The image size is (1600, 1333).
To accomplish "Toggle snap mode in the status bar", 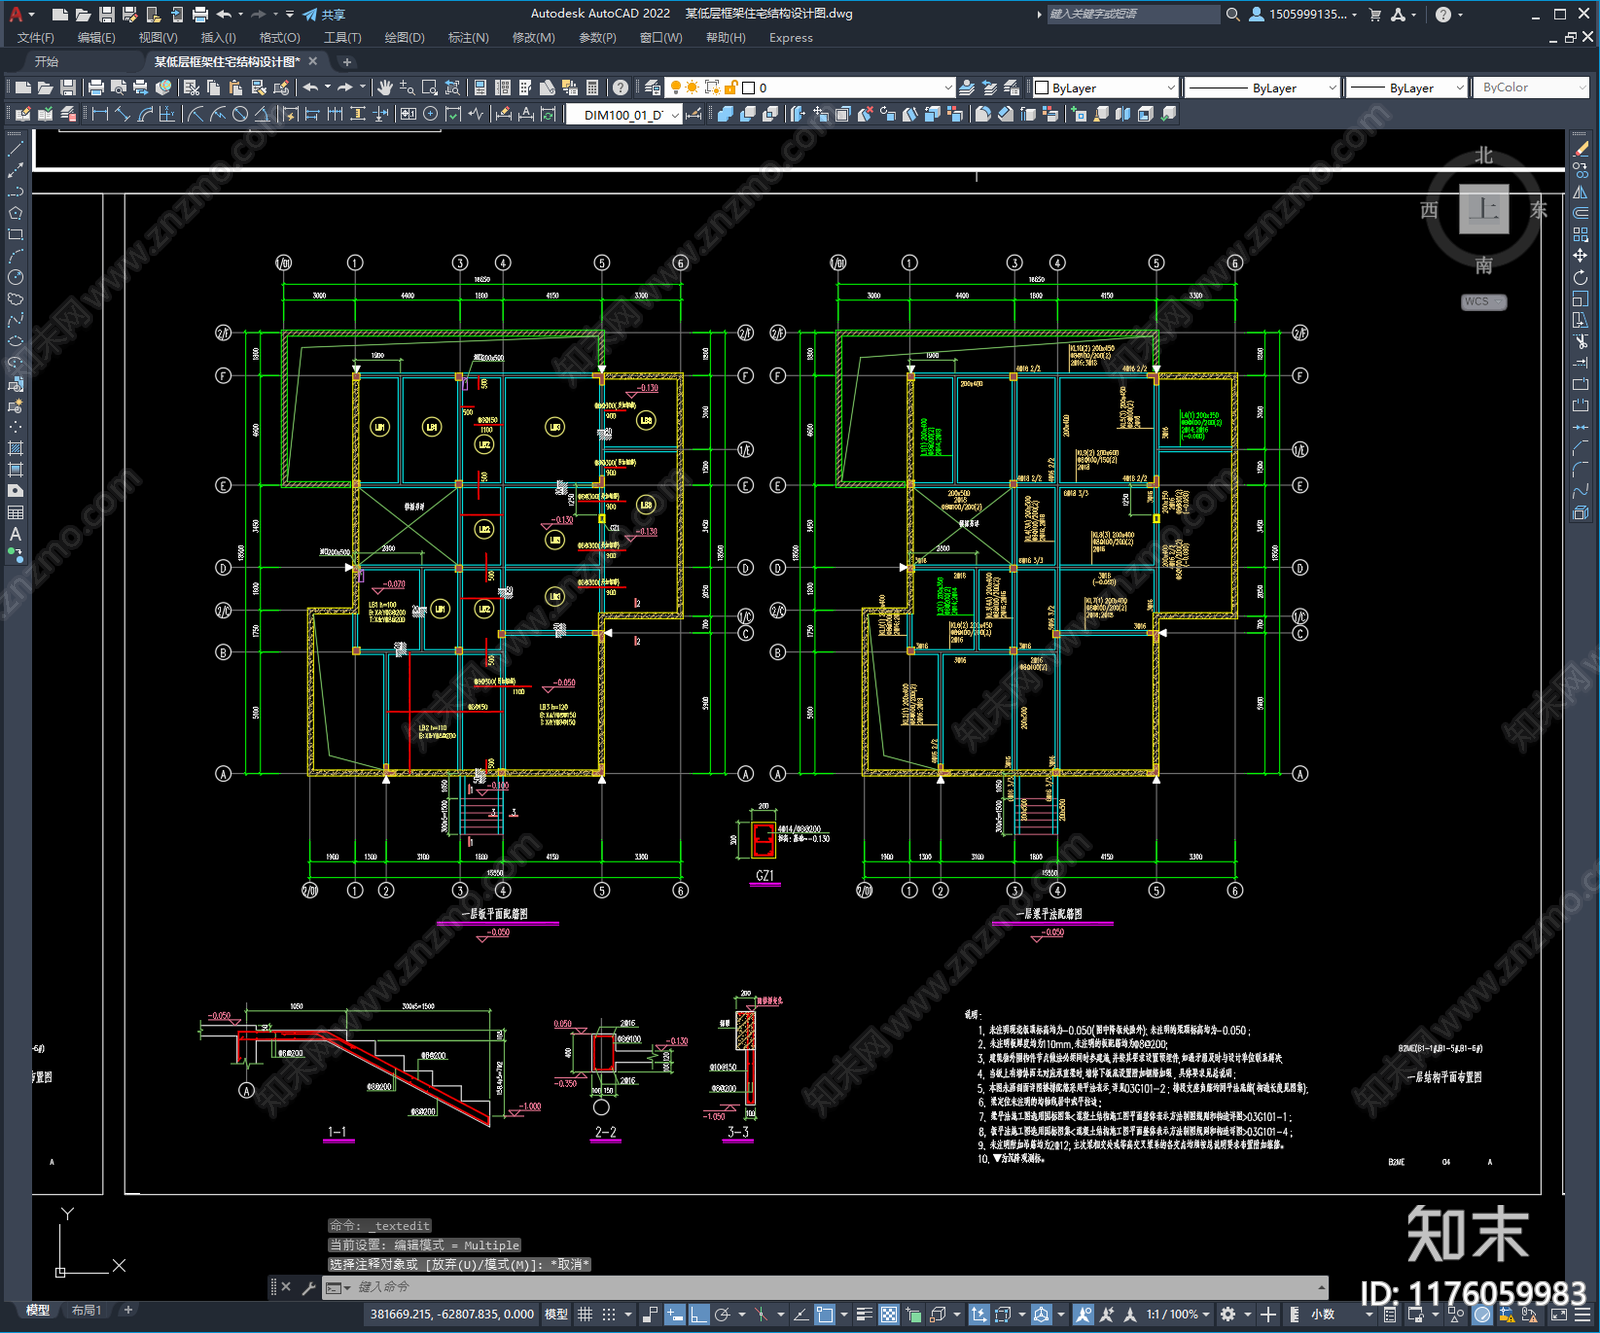I will pos(608,1314).
